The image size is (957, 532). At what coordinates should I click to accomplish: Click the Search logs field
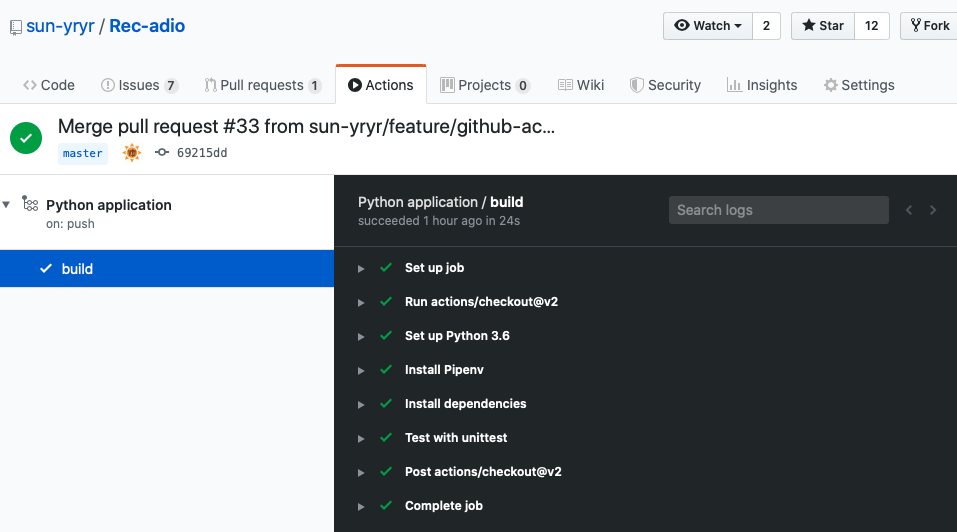(778, 210)
